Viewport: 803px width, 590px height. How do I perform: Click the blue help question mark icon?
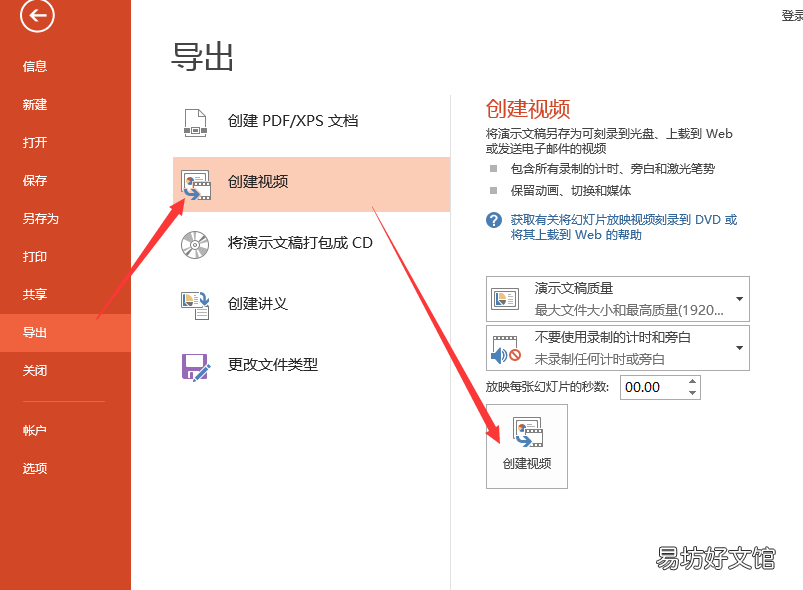[x=494, y=220]
